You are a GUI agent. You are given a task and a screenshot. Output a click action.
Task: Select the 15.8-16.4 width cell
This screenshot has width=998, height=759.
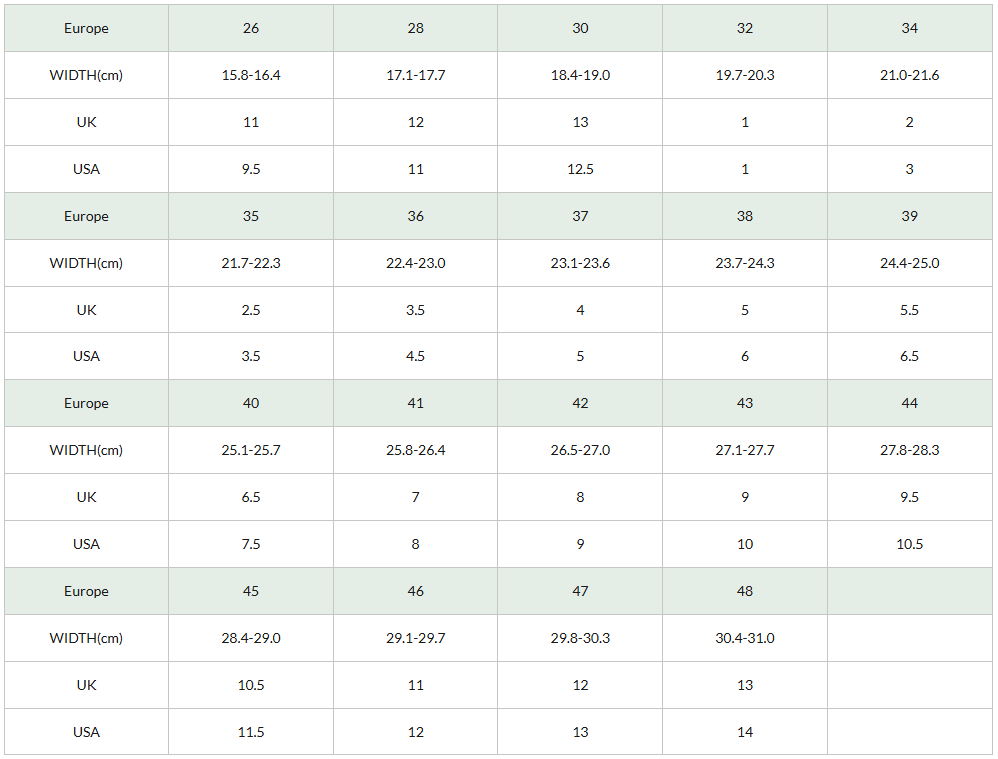pyautogui.click(x=251, y=75)
